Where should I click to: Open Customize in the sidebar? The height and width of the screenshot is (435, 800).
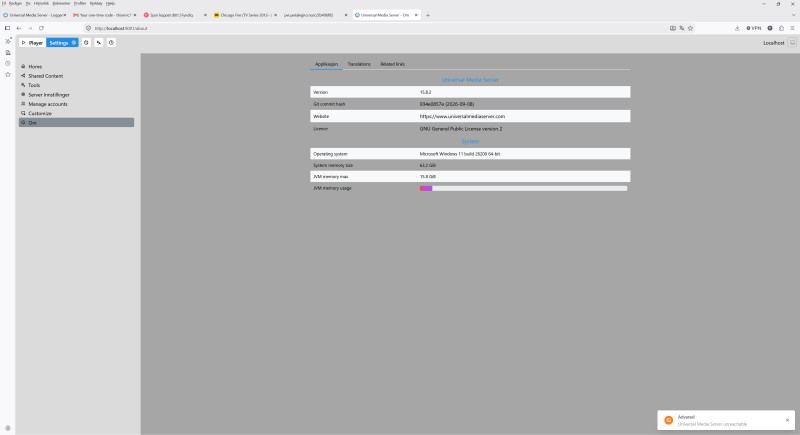pyautogui.click(x=76, y=113)
